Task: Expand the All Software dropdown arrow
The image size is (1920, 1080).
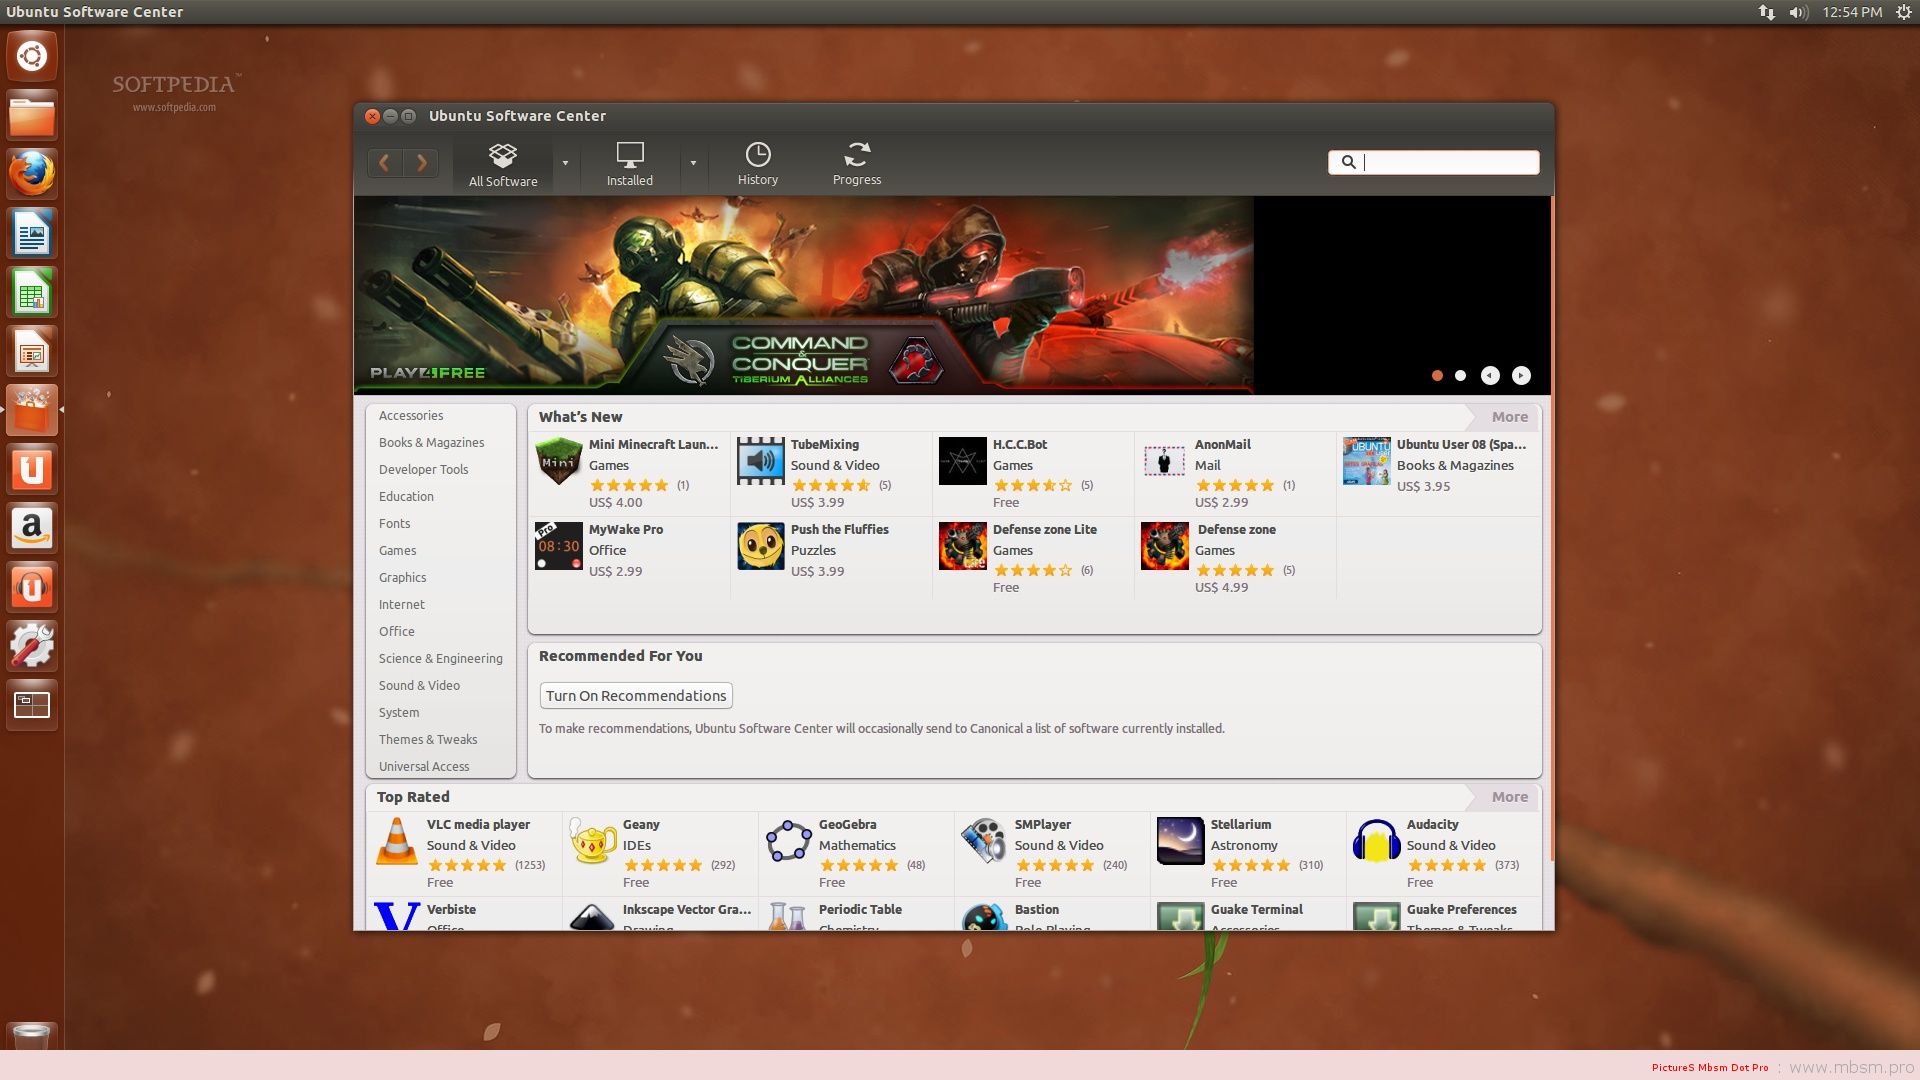Action: click(x=565, y=163)
